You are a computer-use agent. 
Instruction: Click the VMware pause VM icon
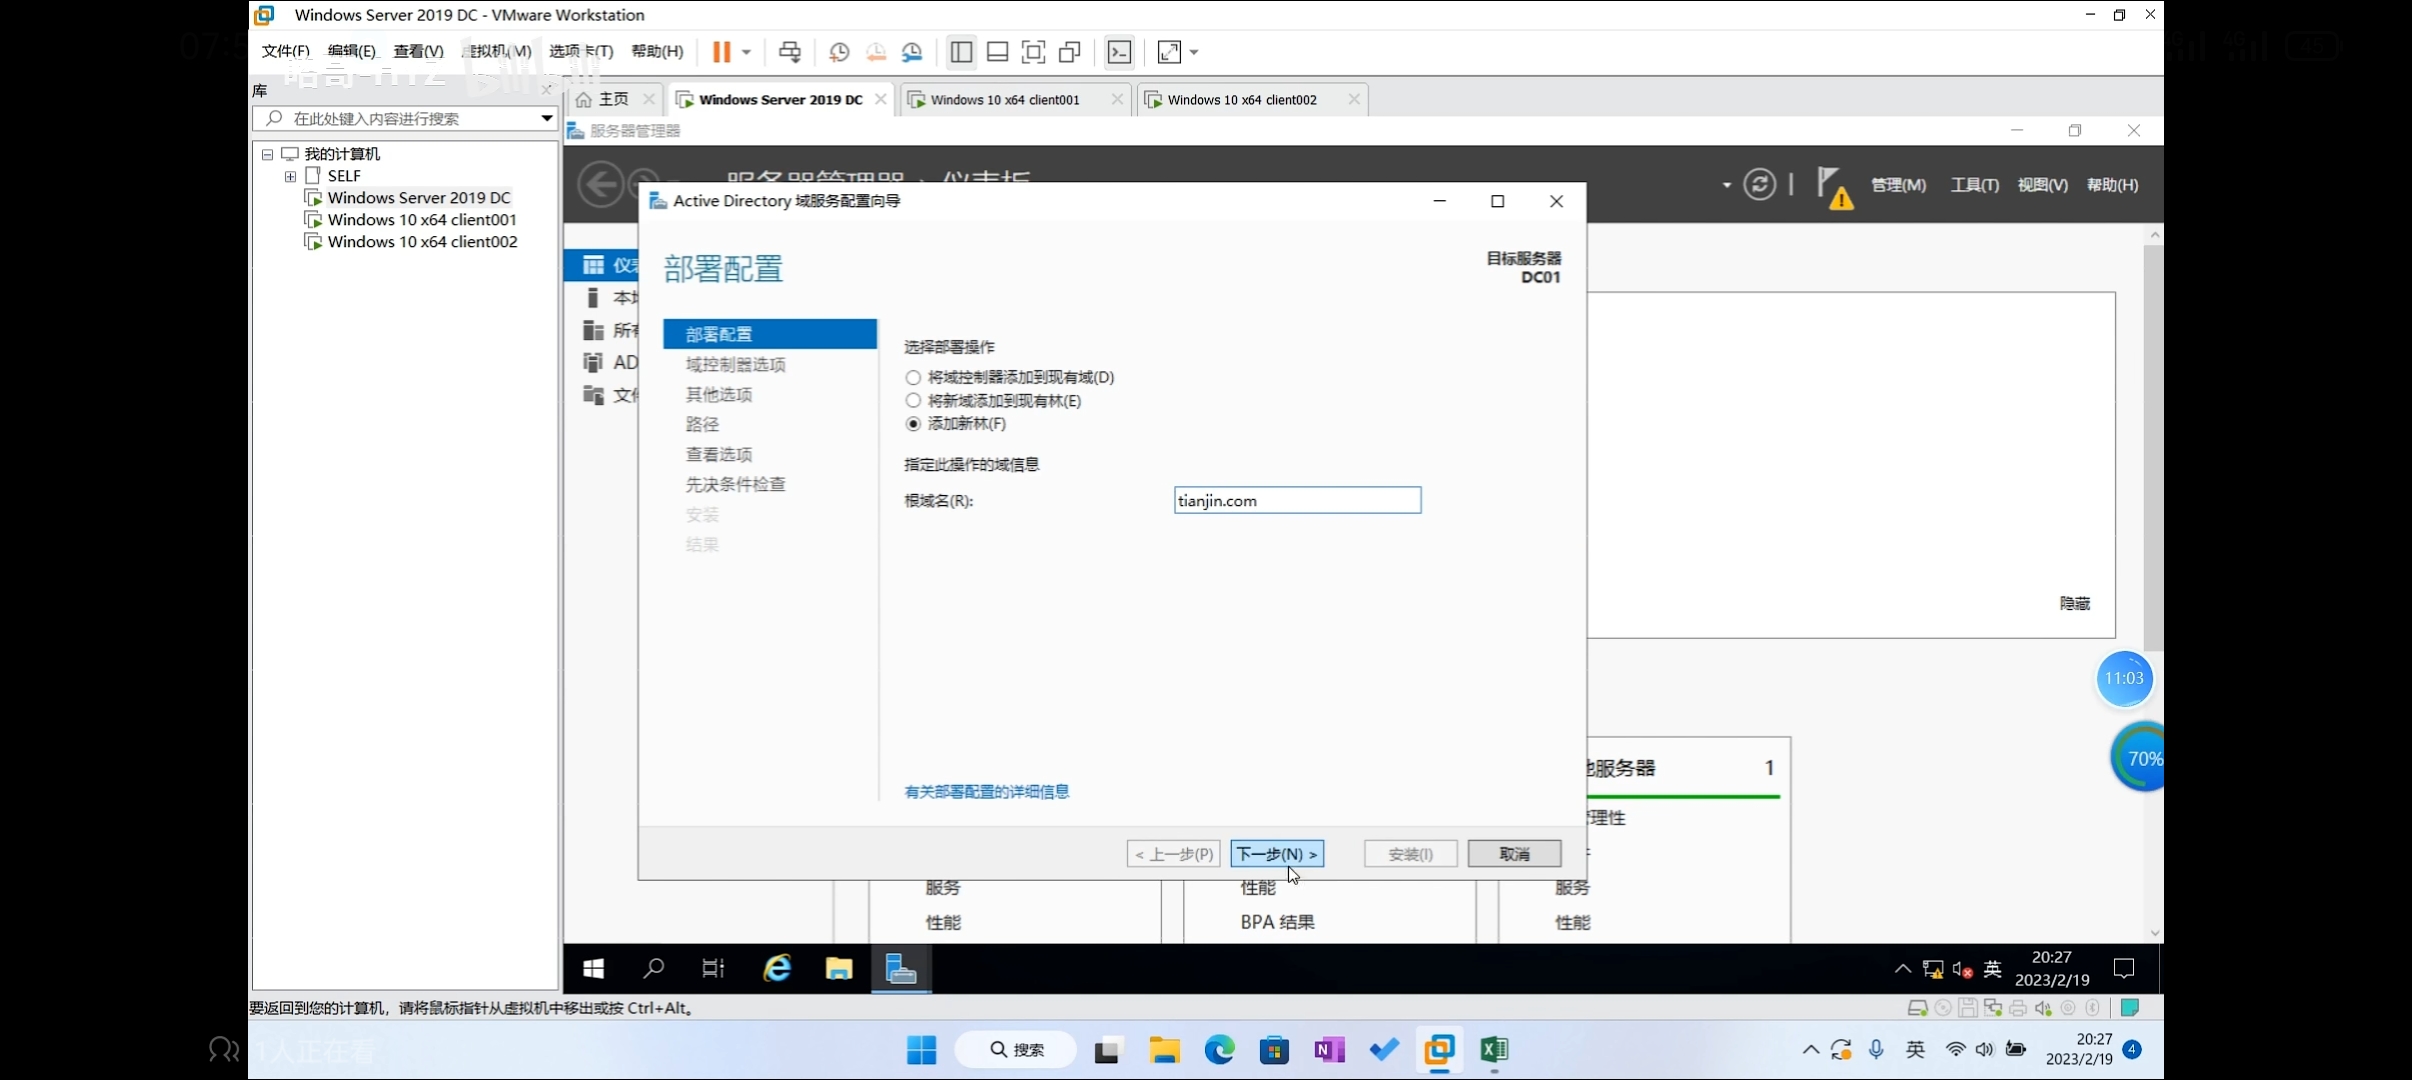point(721,52)
